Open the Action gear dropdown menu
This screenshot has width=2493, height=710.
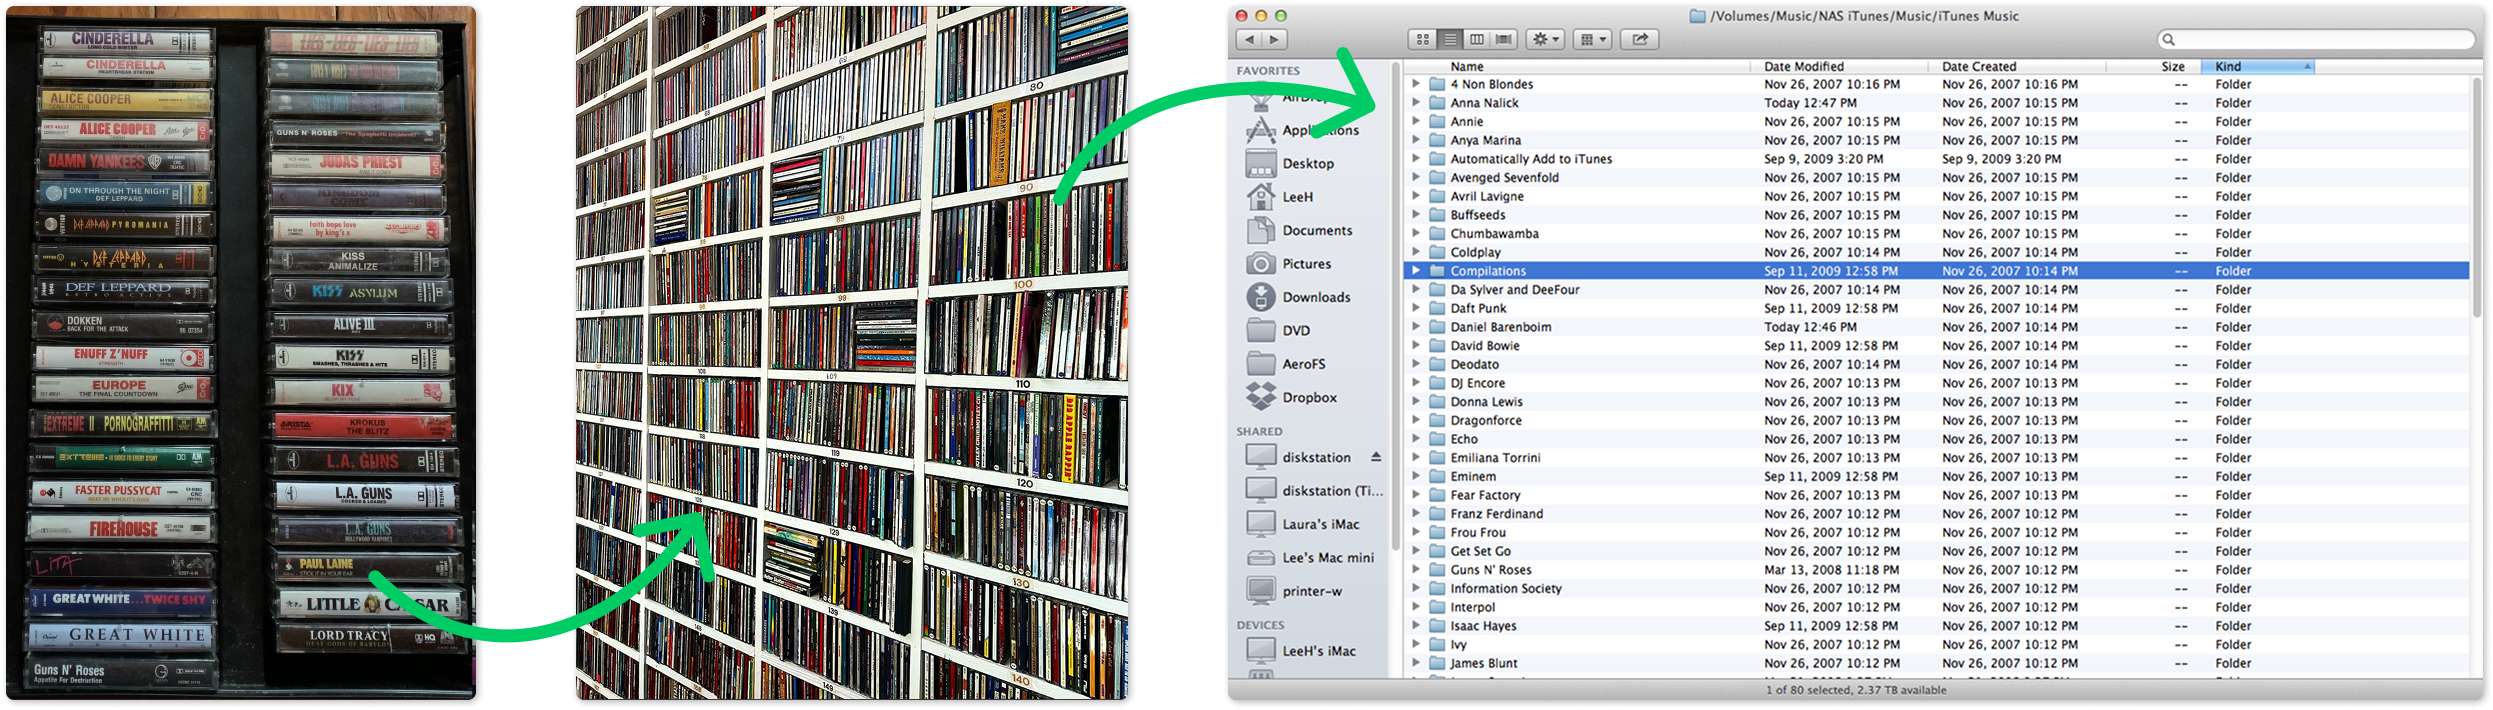point(1545,40)
